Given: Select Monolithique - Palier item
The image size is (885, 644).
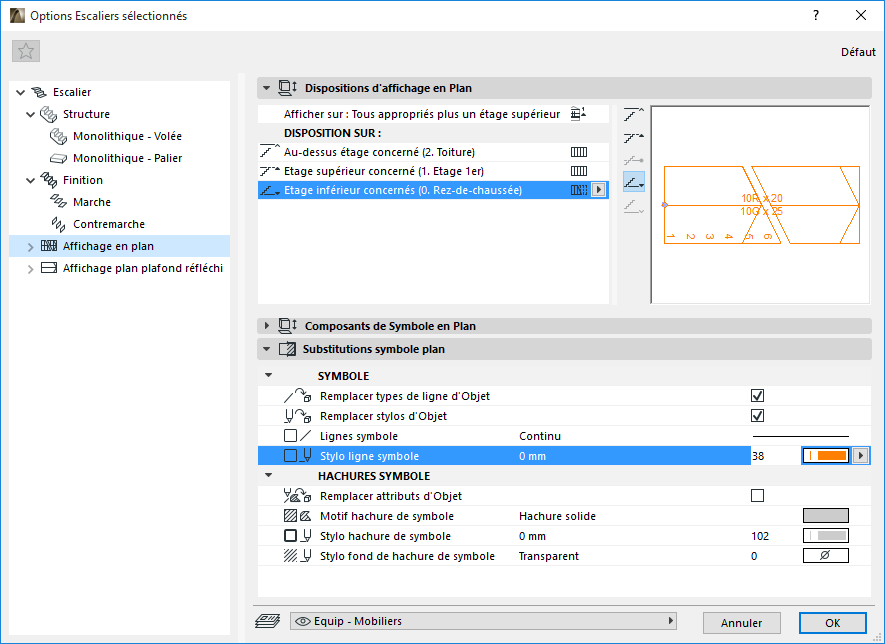Looking at the screenshot, I should (x=127, y=158).
